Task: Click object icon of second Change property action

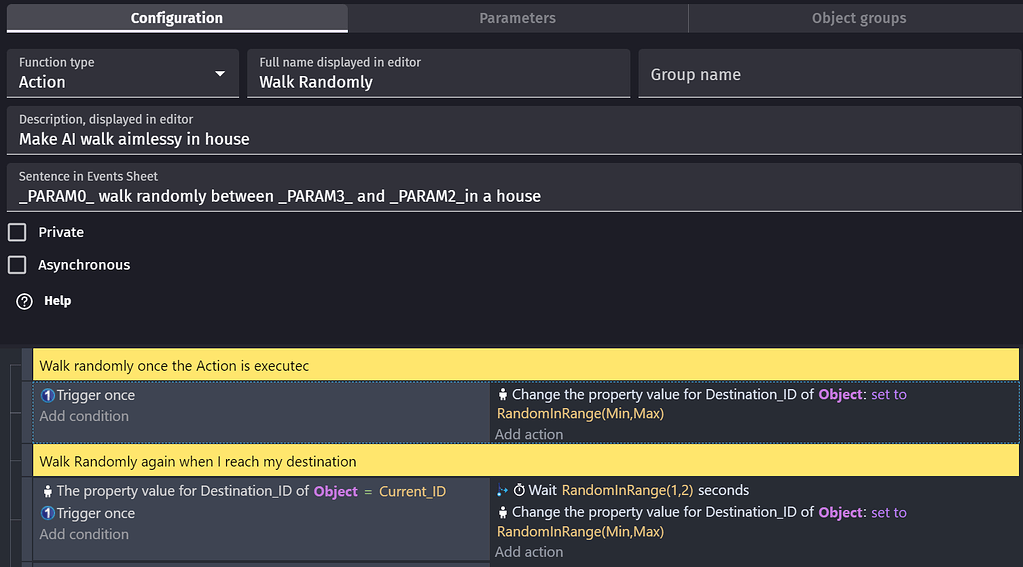Action: click(502, 512)
